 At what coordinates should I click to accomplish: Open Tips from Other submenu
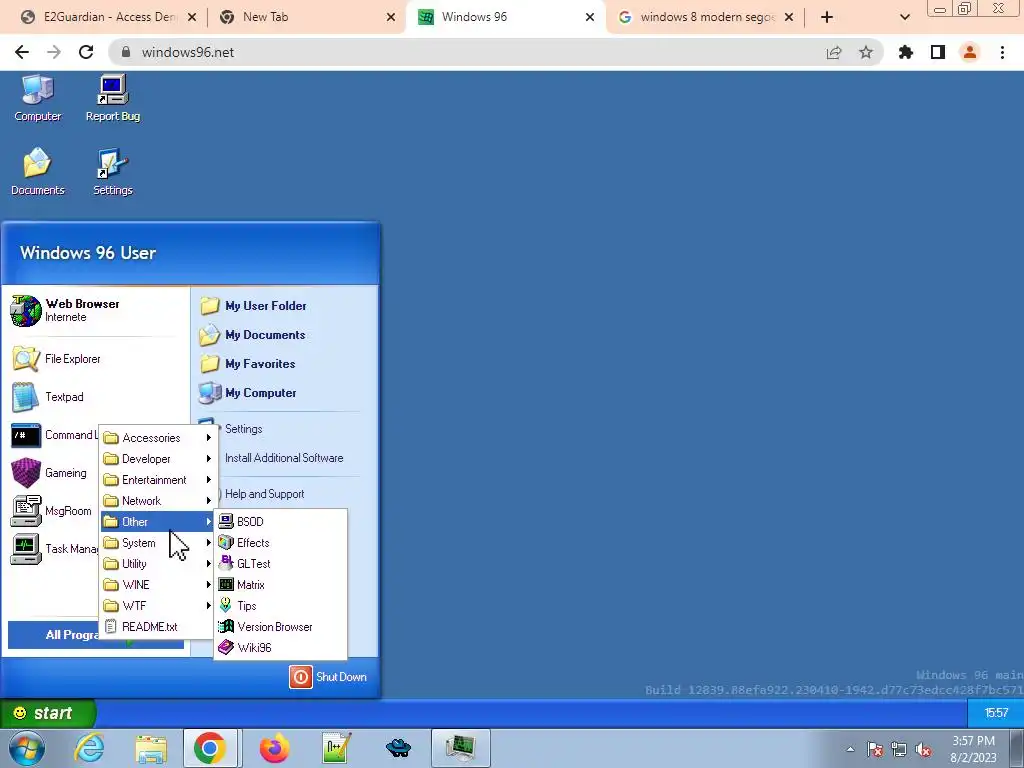(x=281, y=605)
